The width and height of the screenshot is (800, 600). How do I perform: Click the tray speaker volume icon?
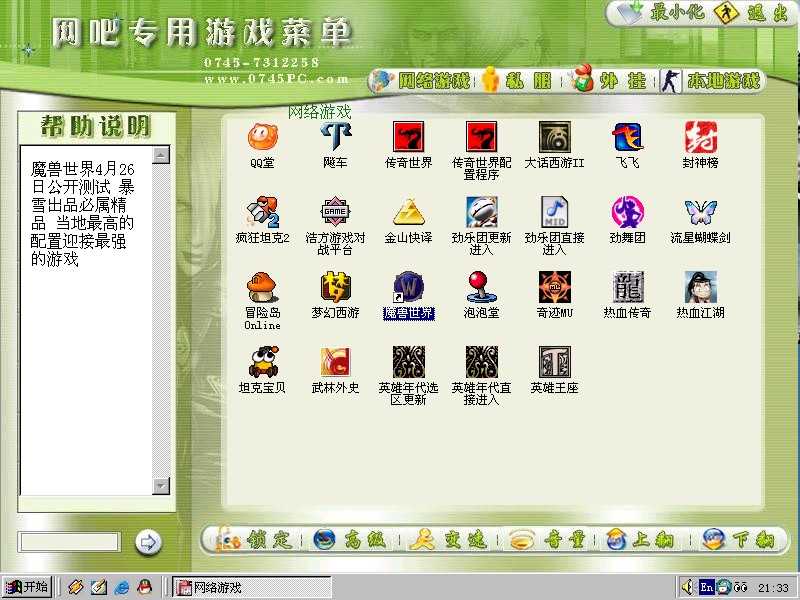pyautogui.click(x=688, y=587)
